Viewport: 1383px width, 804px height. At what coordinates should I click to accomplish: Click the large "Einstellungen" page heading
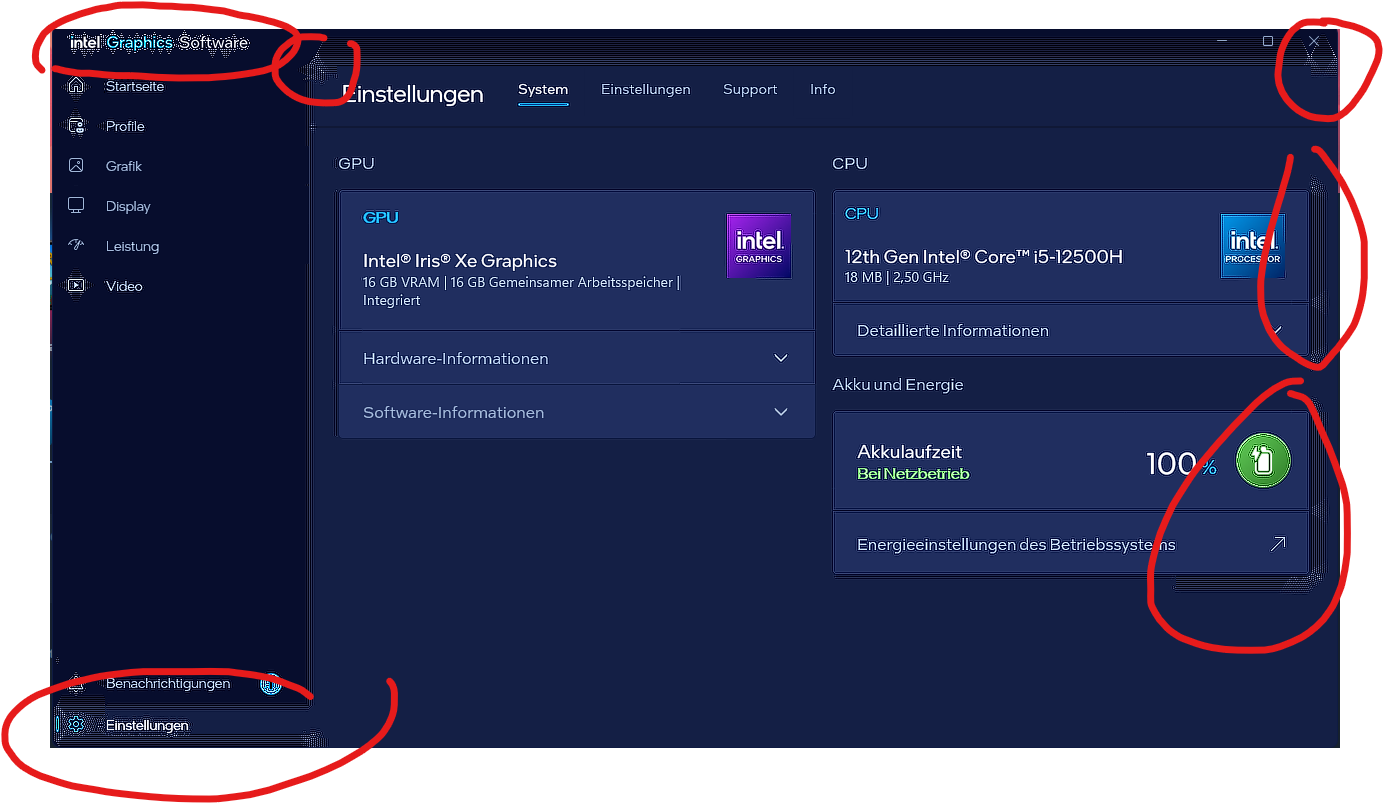(x=413, y=94)
